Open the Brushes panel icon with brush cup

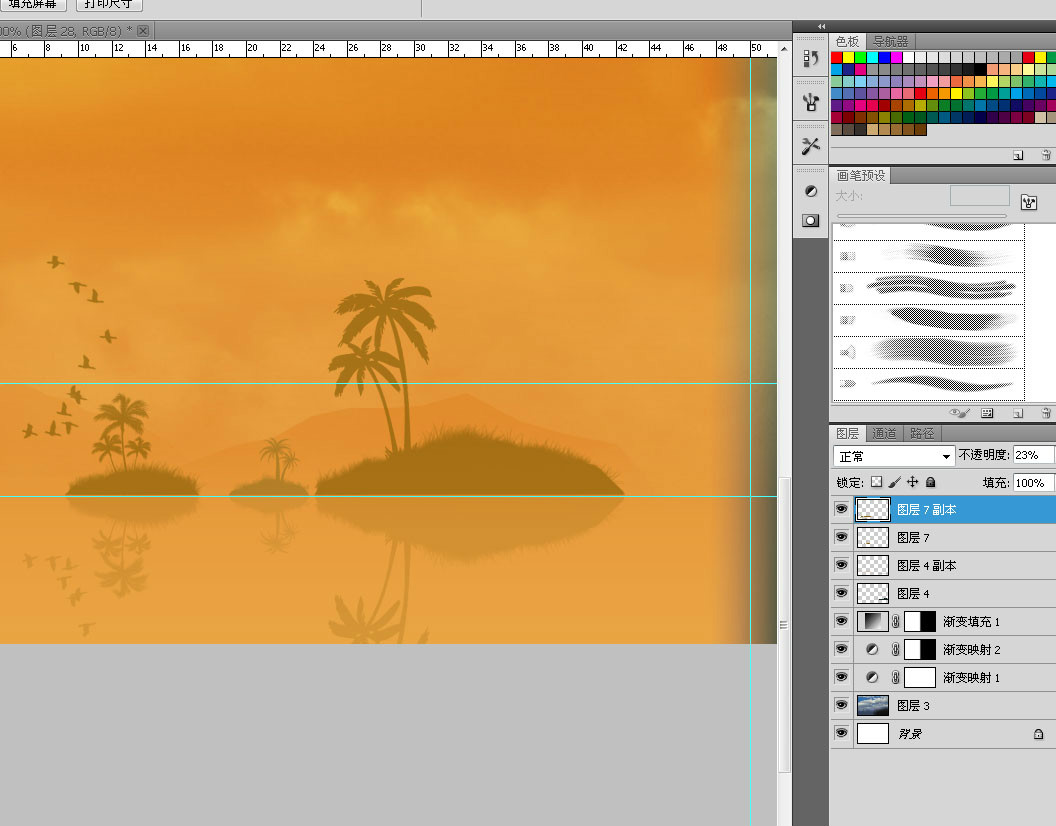coord(811,102)
